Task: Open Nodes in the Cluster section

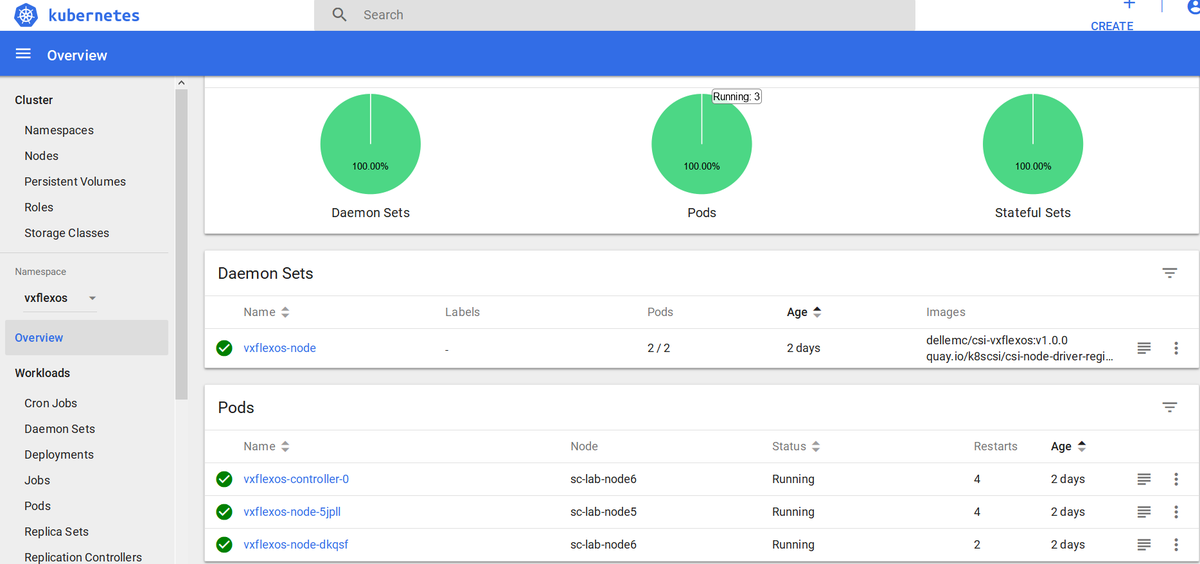Action: [x=41, y=156]
